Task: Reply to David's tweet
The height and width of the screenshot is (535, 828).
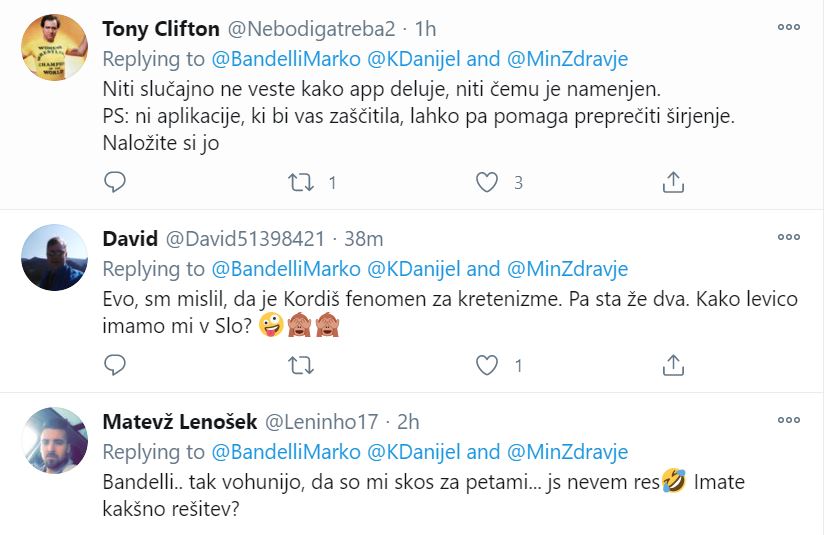Action: click(x=115, y=366)
